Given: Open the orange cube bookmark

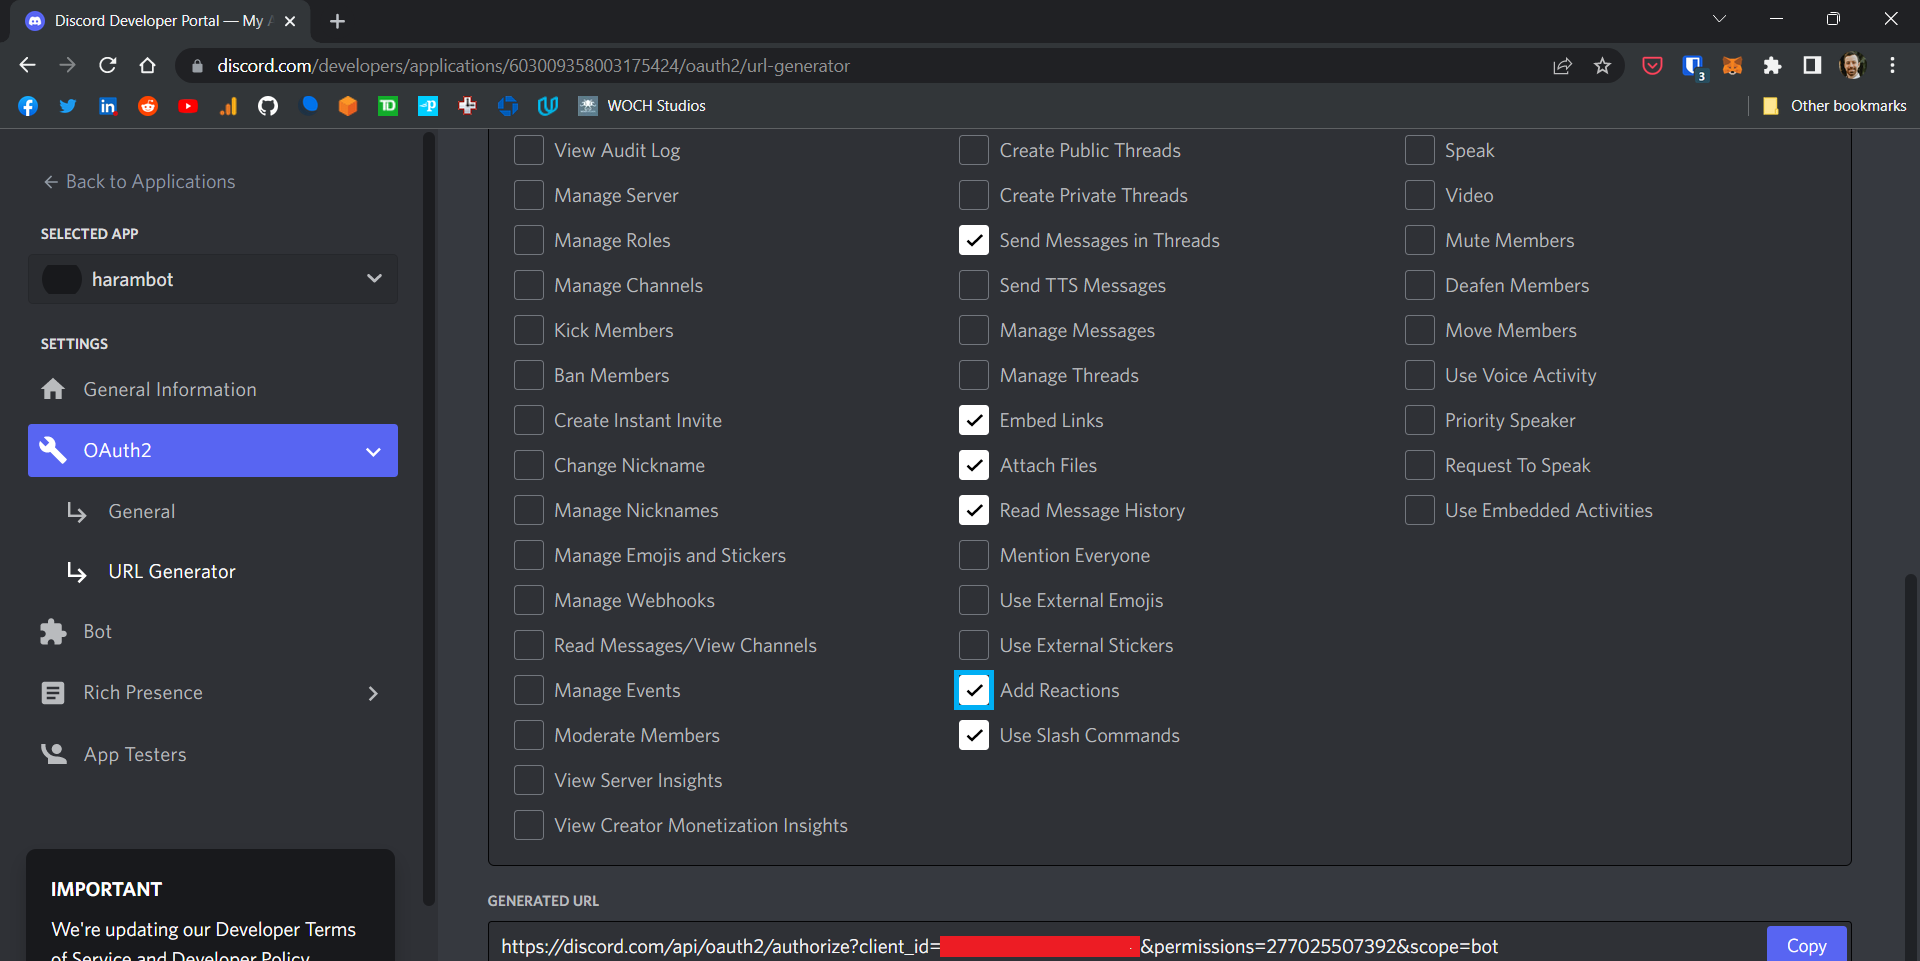Looking at the screenshot, I should 348,106.
